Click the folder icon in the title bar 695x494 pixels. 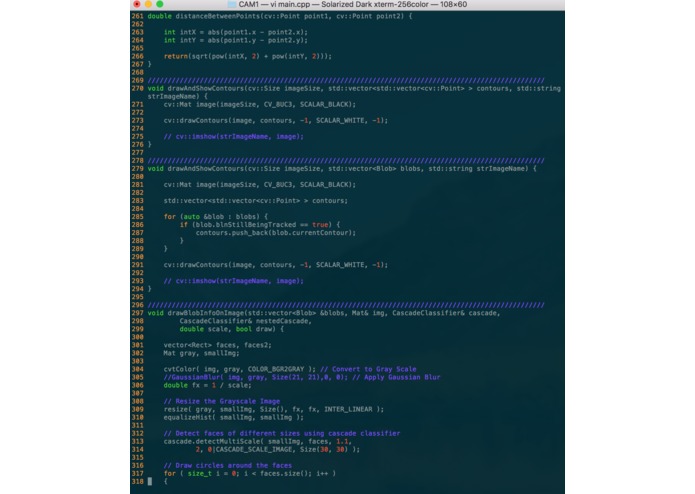[x=232, y=4]
